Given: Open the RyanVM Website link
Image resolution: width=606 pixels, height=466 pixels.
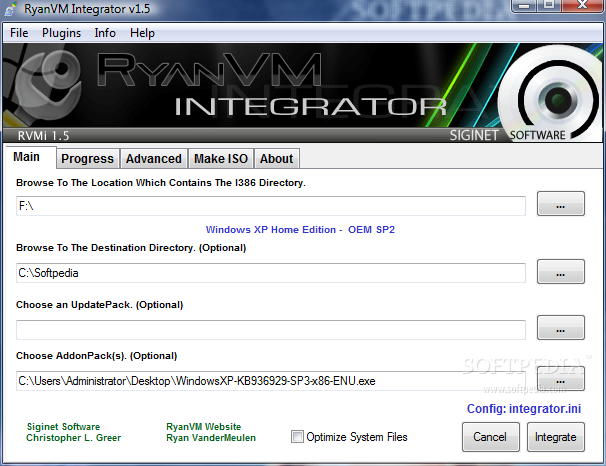Looking at the screenshot, I should point(203,427).
